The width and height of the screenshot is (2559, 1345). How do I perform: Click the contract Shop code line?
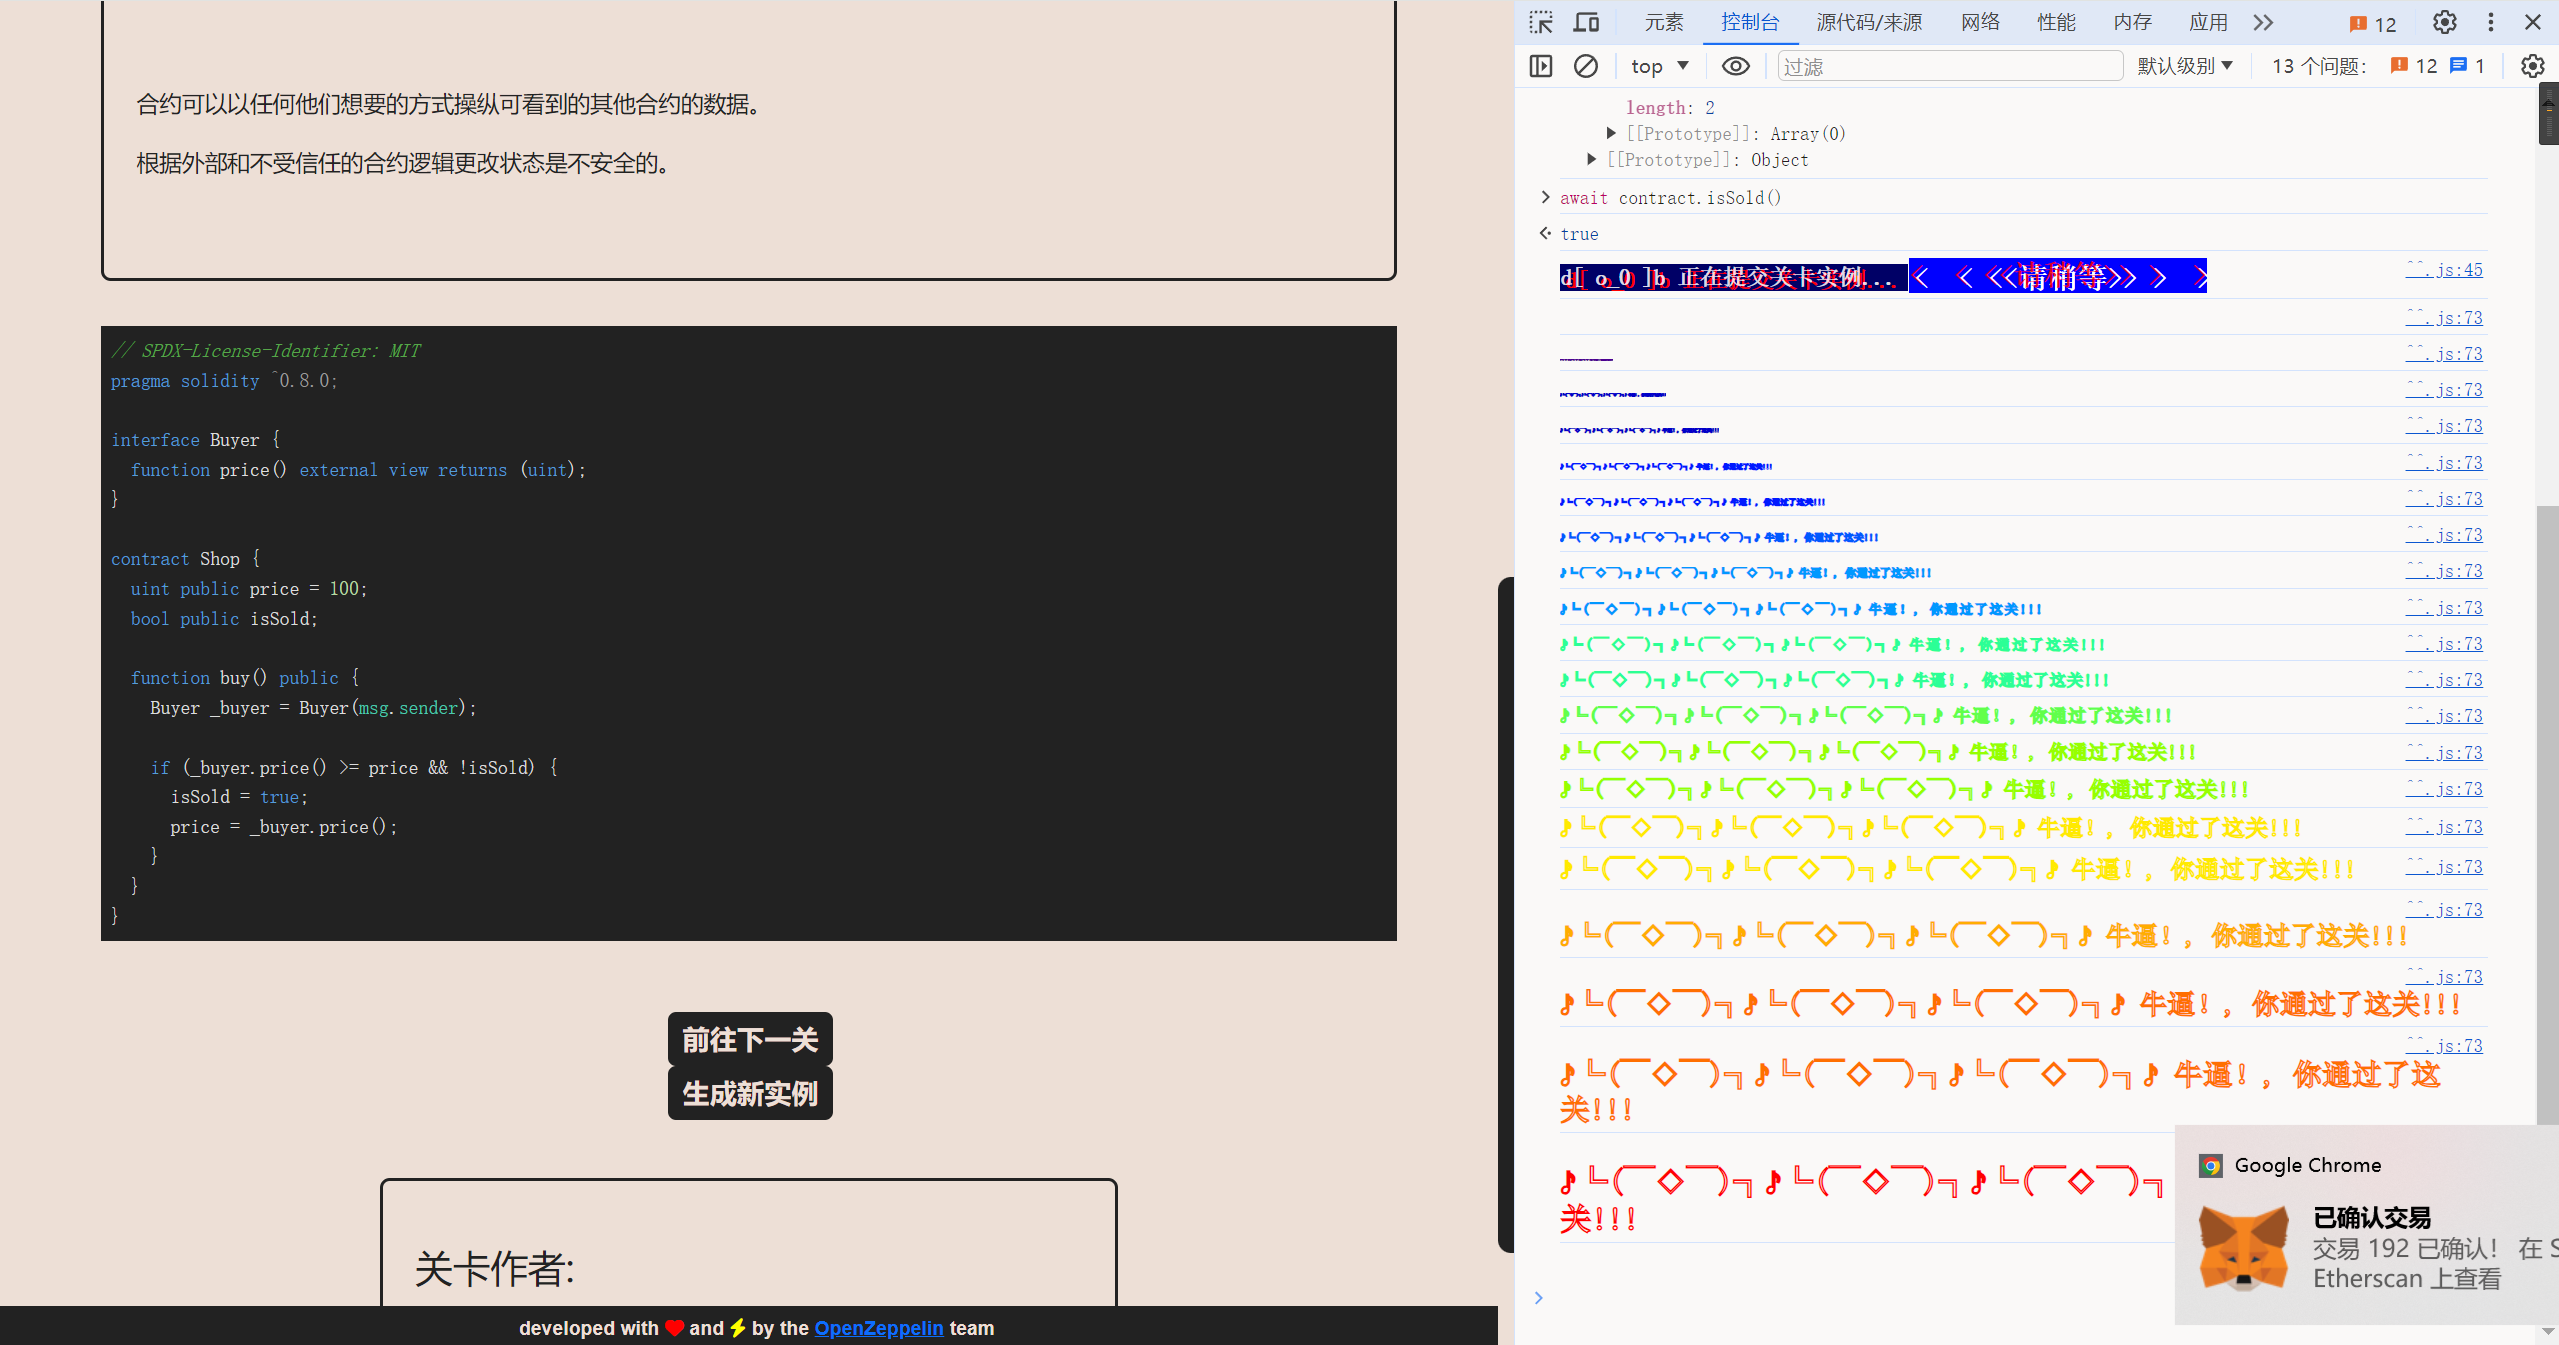coord(185,559)
